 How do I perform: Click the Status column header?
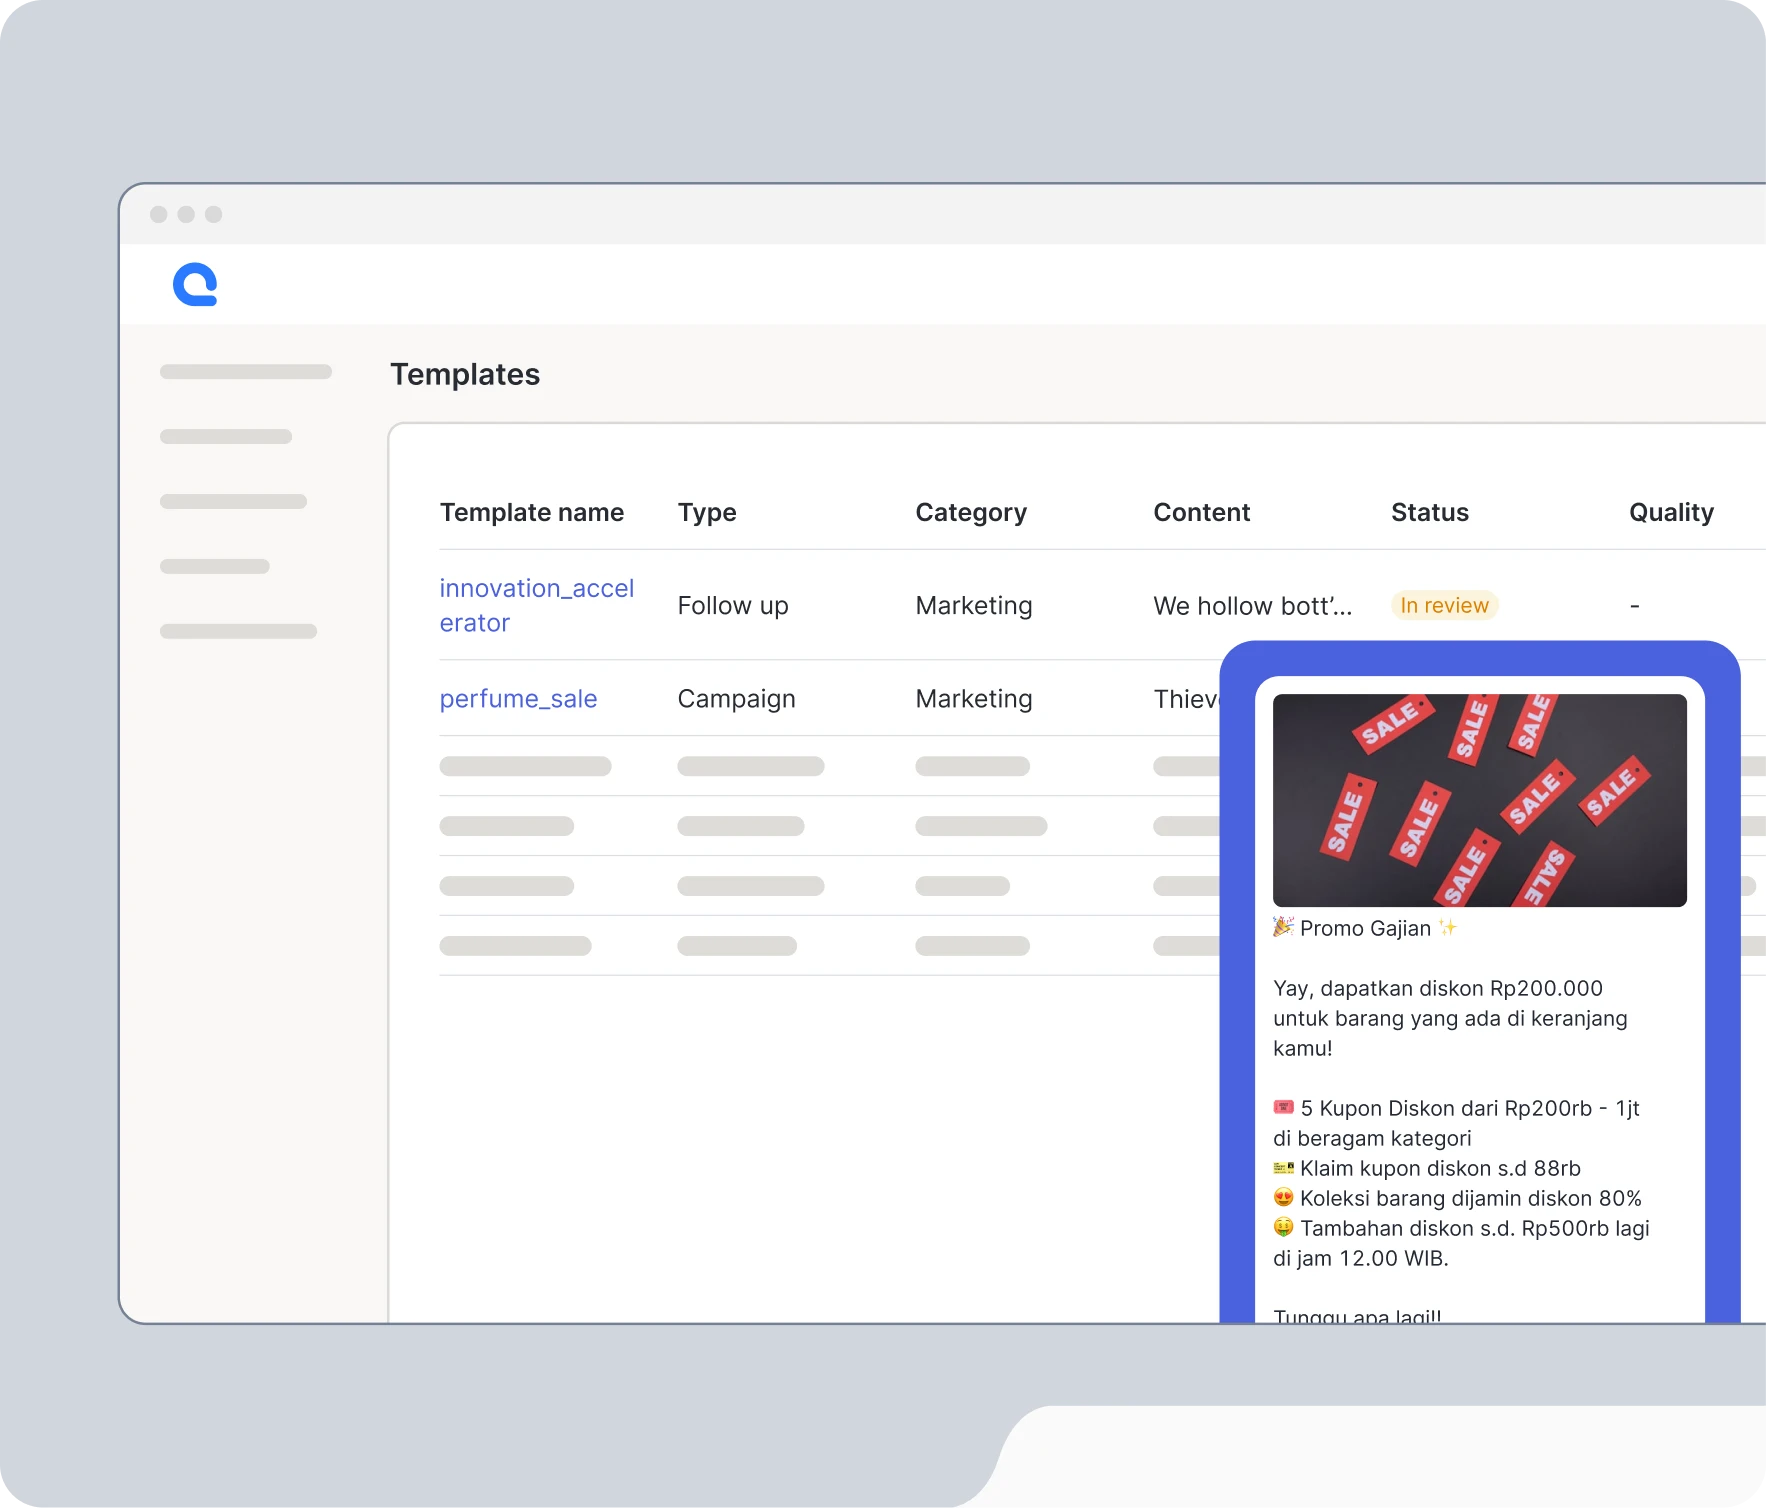point(1430,512)
